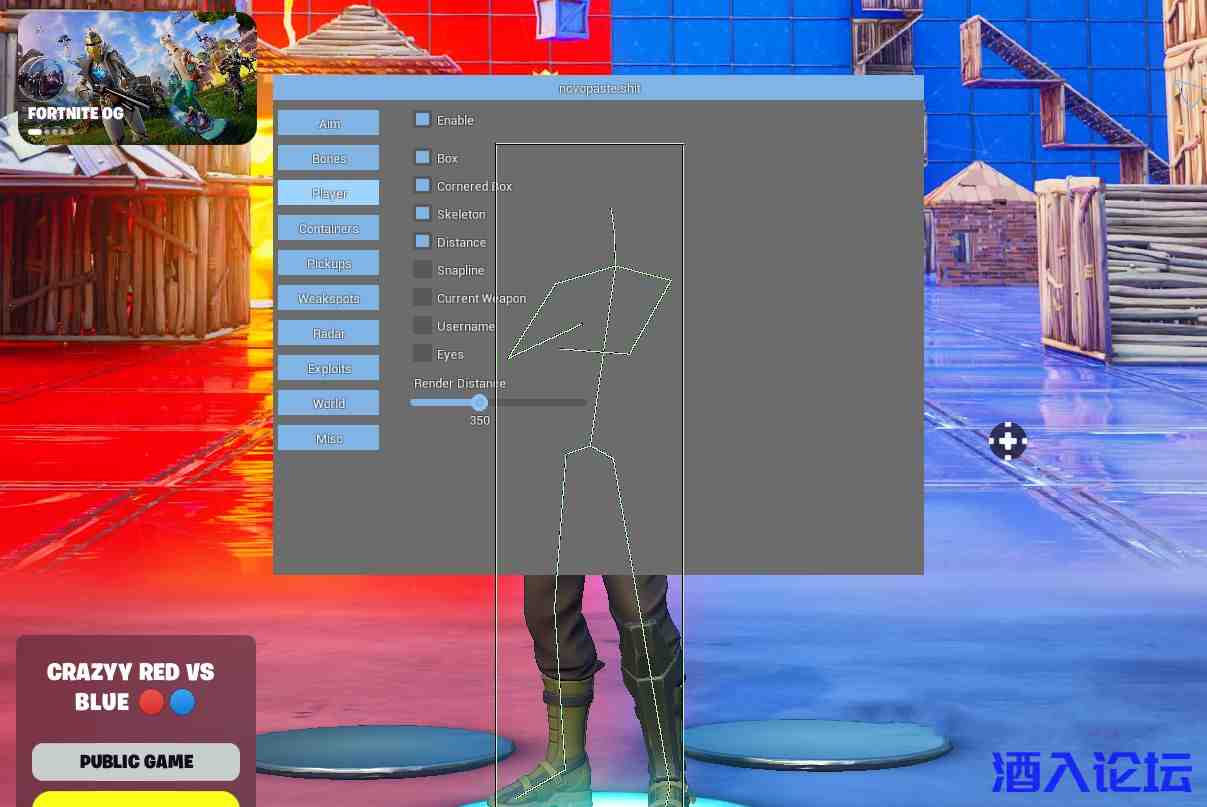Open the Aim tab
The height and width of the screenshot is (807, 1207).
coord(328,123)
